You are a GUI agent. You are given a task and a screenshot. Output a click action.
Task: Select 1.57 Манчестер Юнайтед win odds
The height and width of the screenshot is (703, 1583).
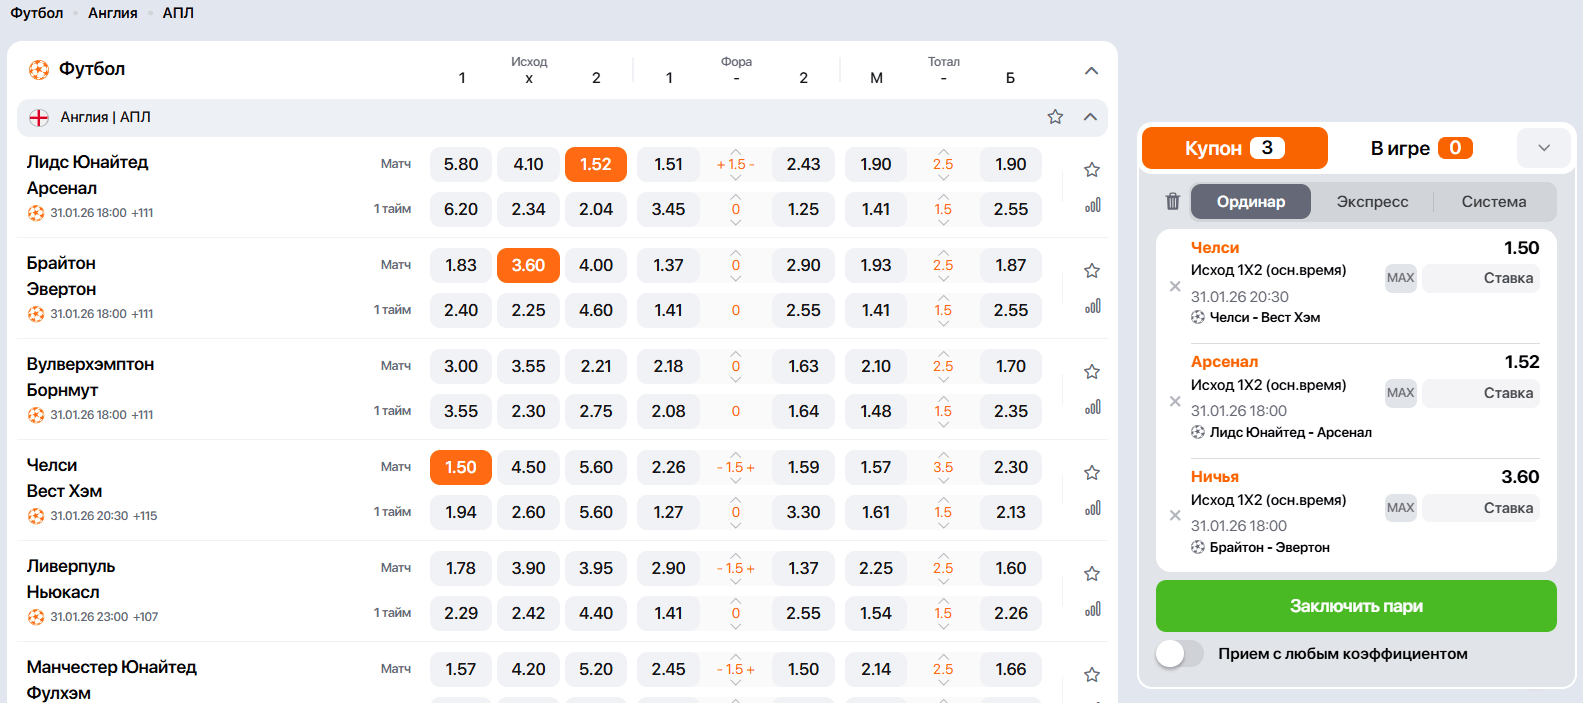(x=461, y=669)
